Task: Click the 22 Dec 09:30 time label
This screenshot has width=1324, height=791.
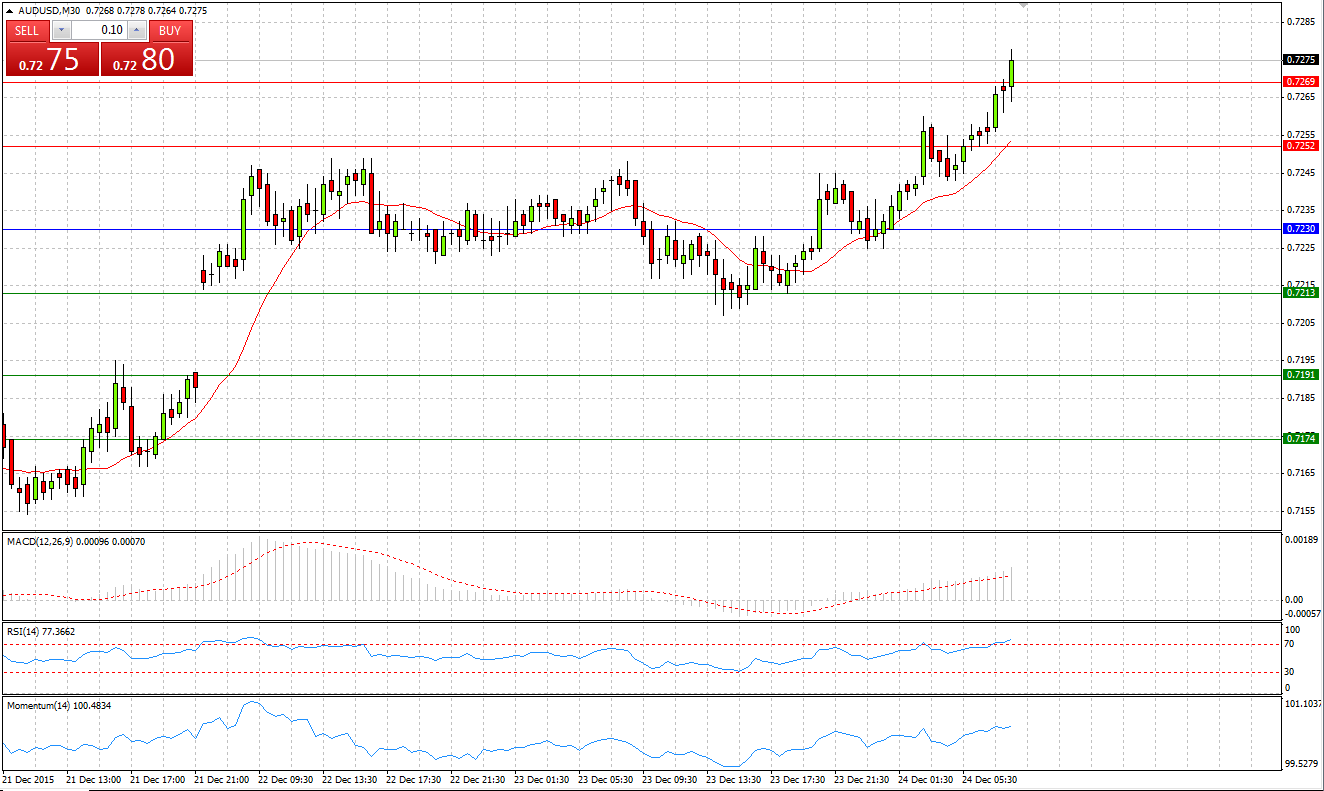Action: tap(287, 779)
